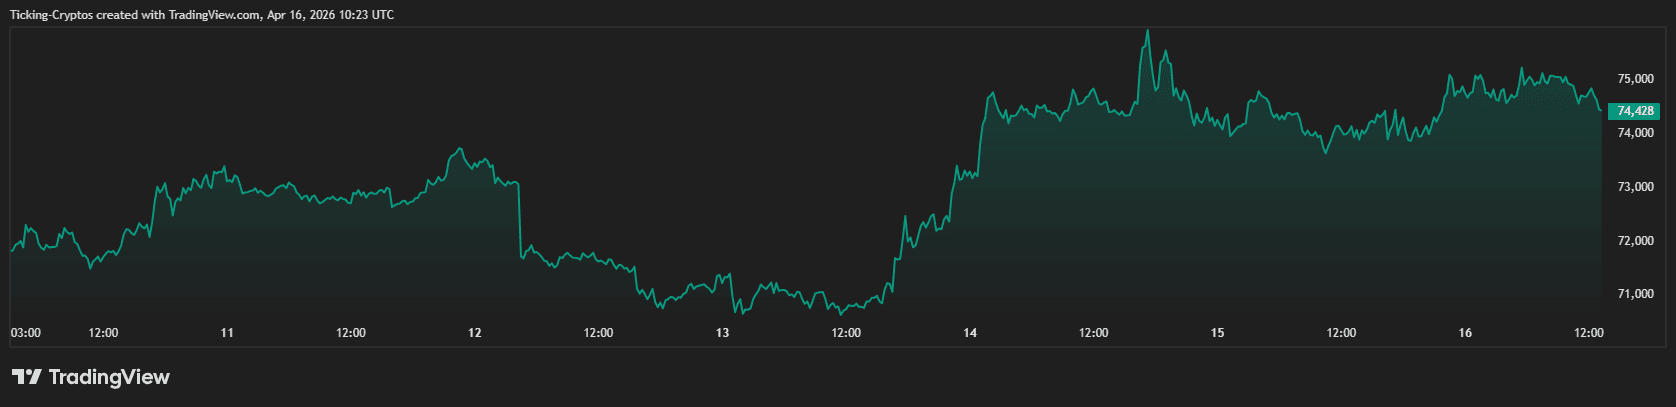Click the 73,000 price axis label

[1635, 187]
